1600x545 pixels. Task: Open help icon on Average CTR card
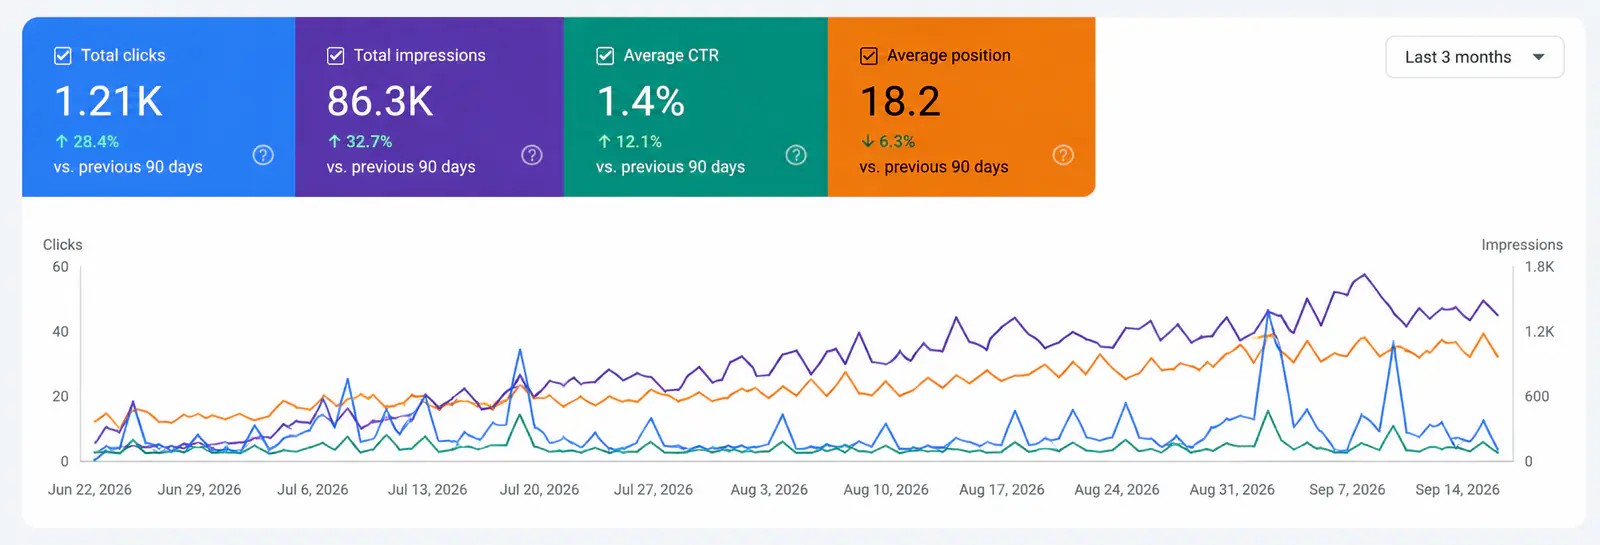796,155
